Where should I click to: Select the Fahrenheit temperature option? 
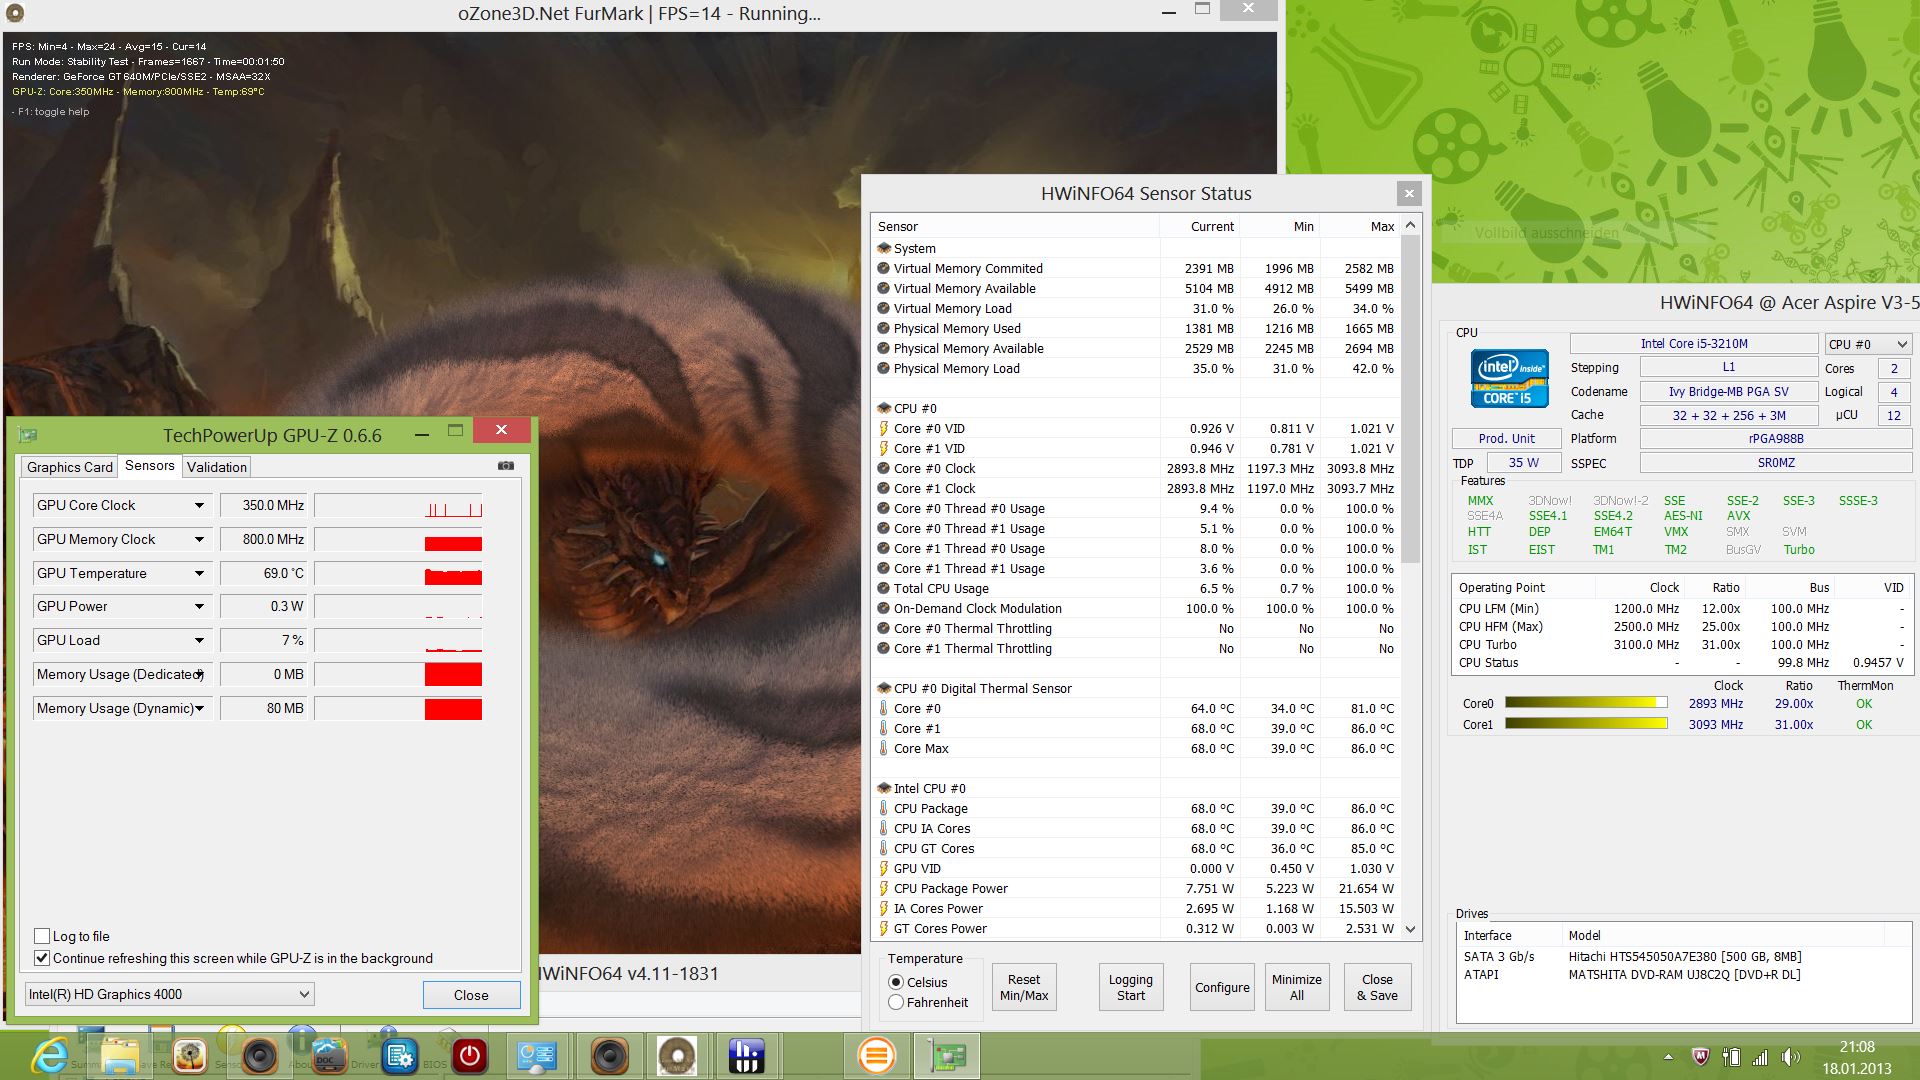(x=896, y=1002)
